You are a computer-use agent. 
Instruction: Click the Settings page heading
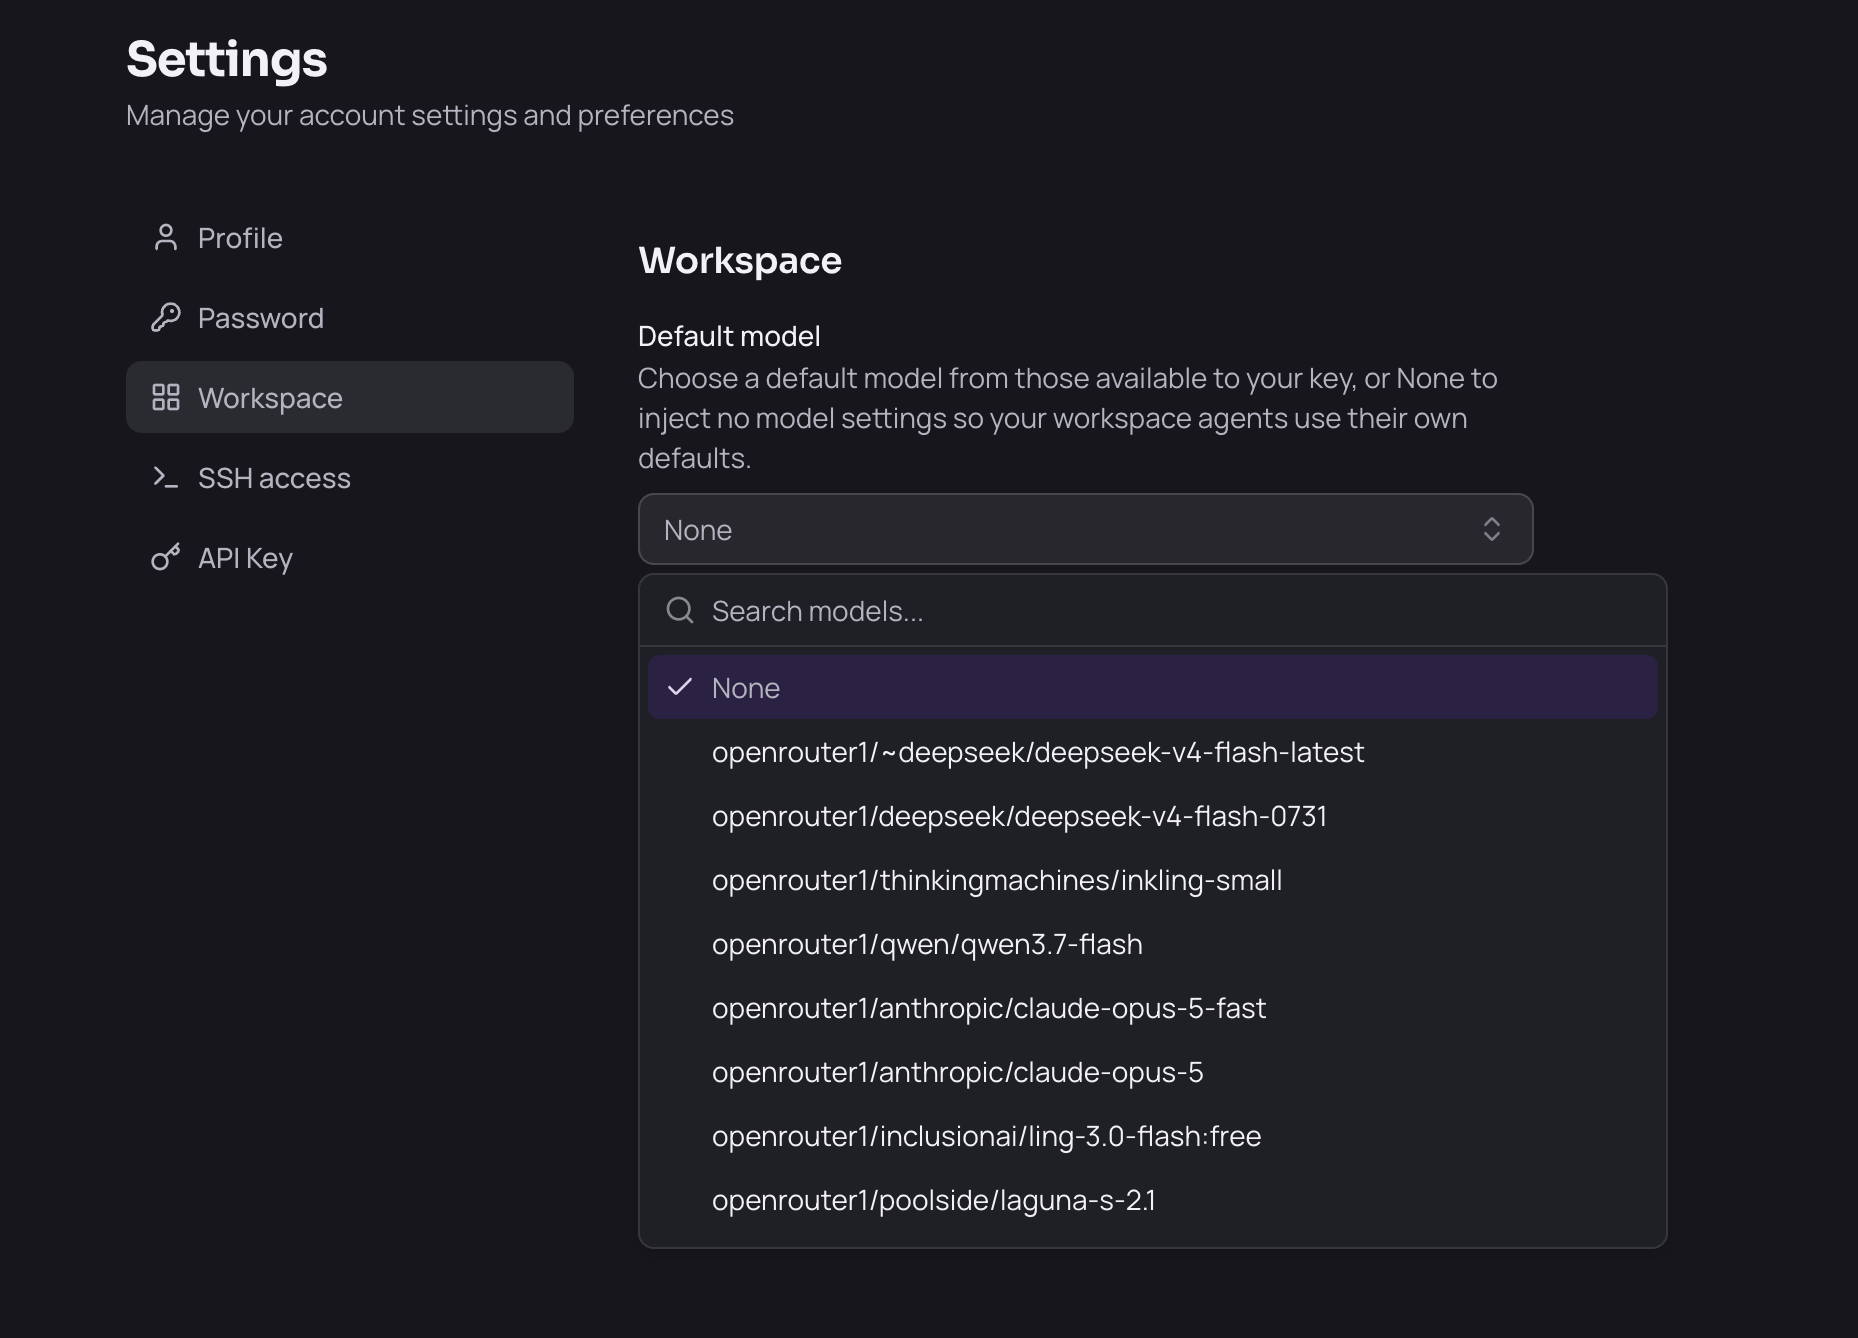click(x=227, y=59)
